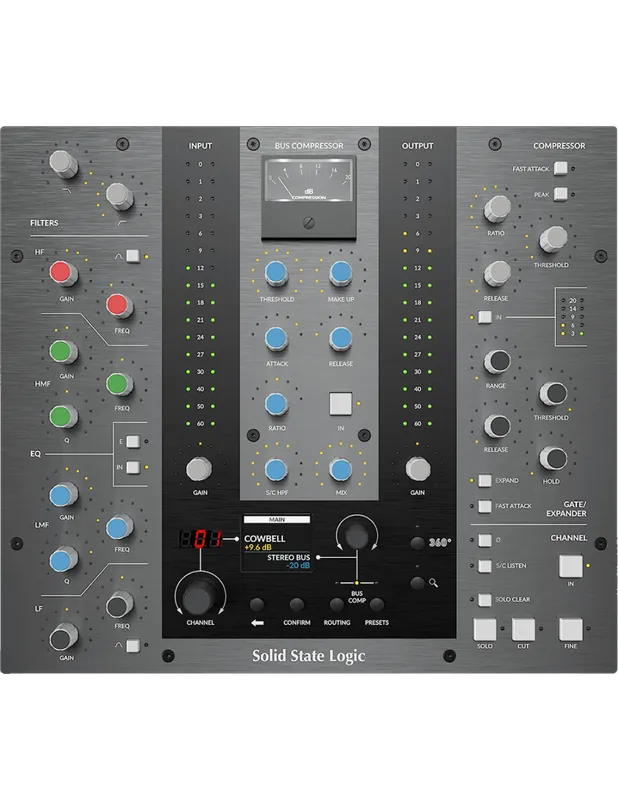Viewport: 618px width, 800px height.
Task: Click the green HMF Q knob
Action: 62,417
